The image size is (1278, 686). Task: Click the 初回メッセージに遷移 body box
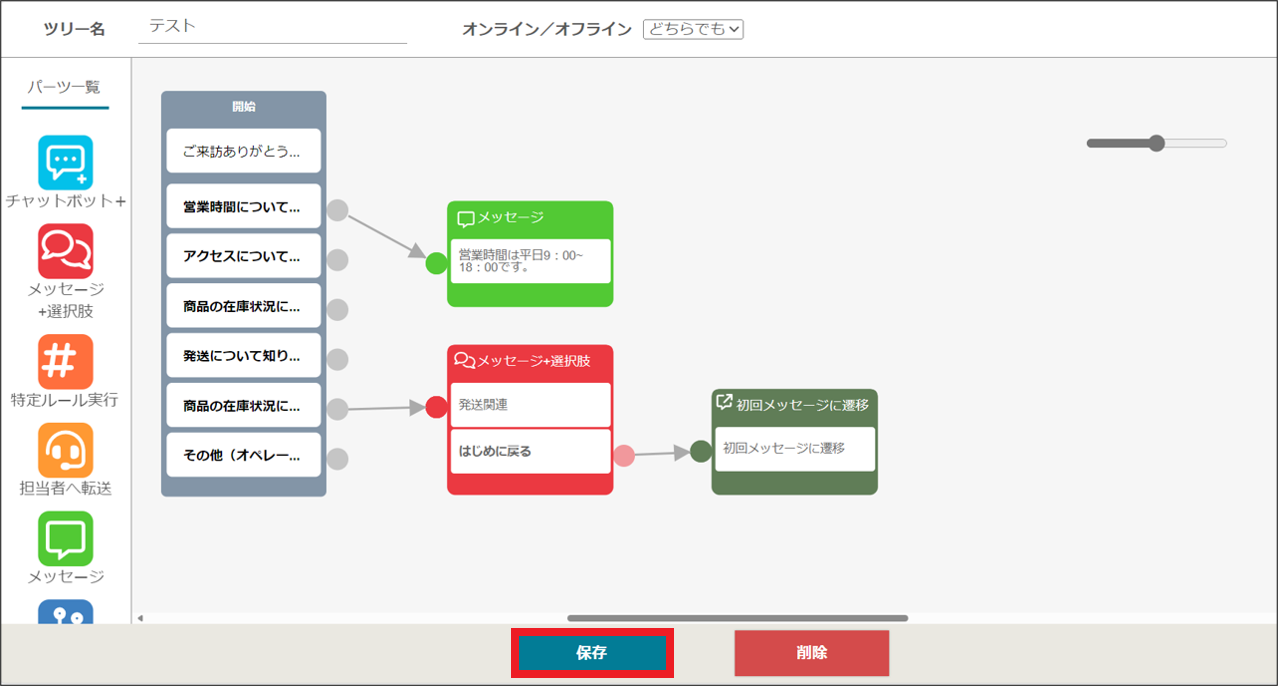point(795,449)
